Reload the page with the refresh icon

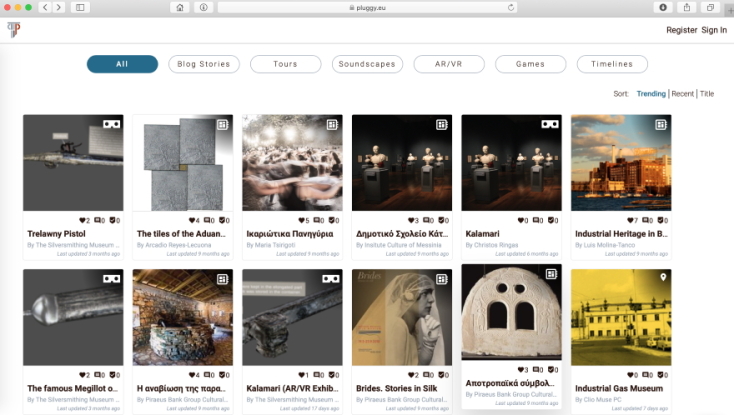coord(512,7)
